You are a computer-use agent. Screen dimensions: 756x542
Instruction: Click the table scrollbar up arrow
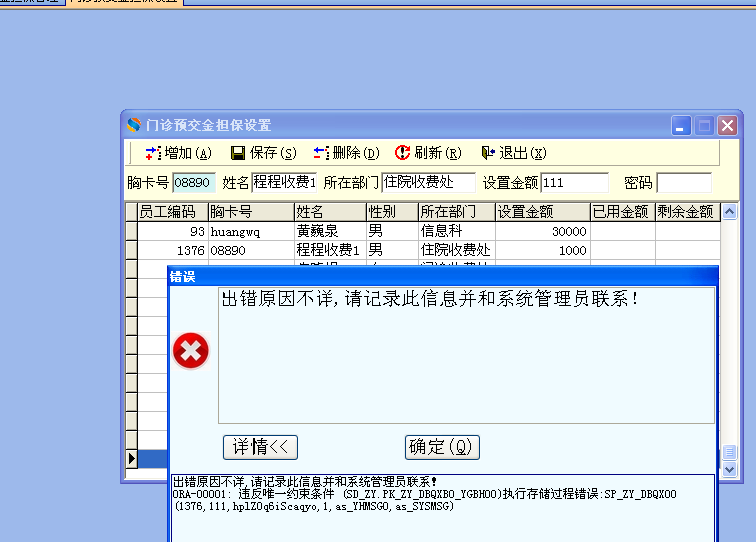click(729, 212)
